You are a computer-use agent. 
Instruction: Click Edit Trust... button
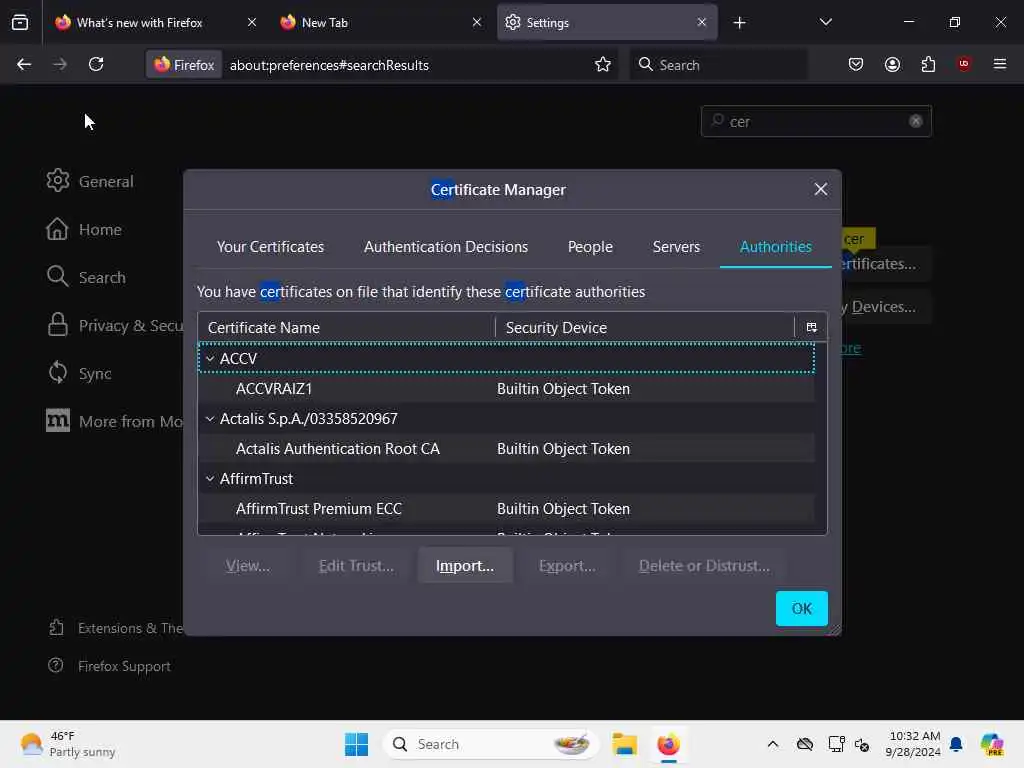coord(356,566)
